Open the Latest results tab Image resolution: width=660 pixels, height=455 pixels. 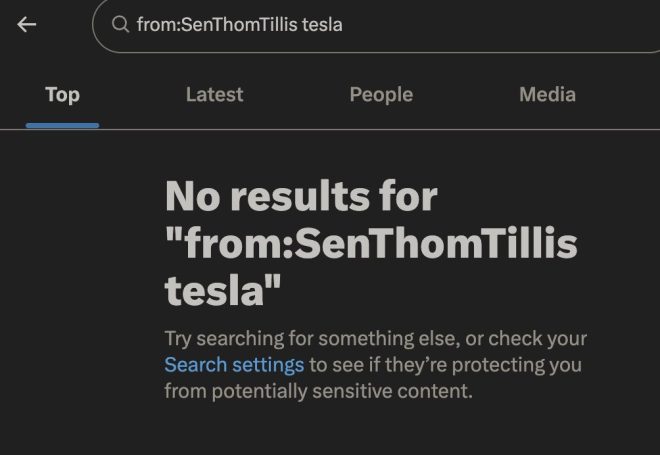(x=215, y=95)
